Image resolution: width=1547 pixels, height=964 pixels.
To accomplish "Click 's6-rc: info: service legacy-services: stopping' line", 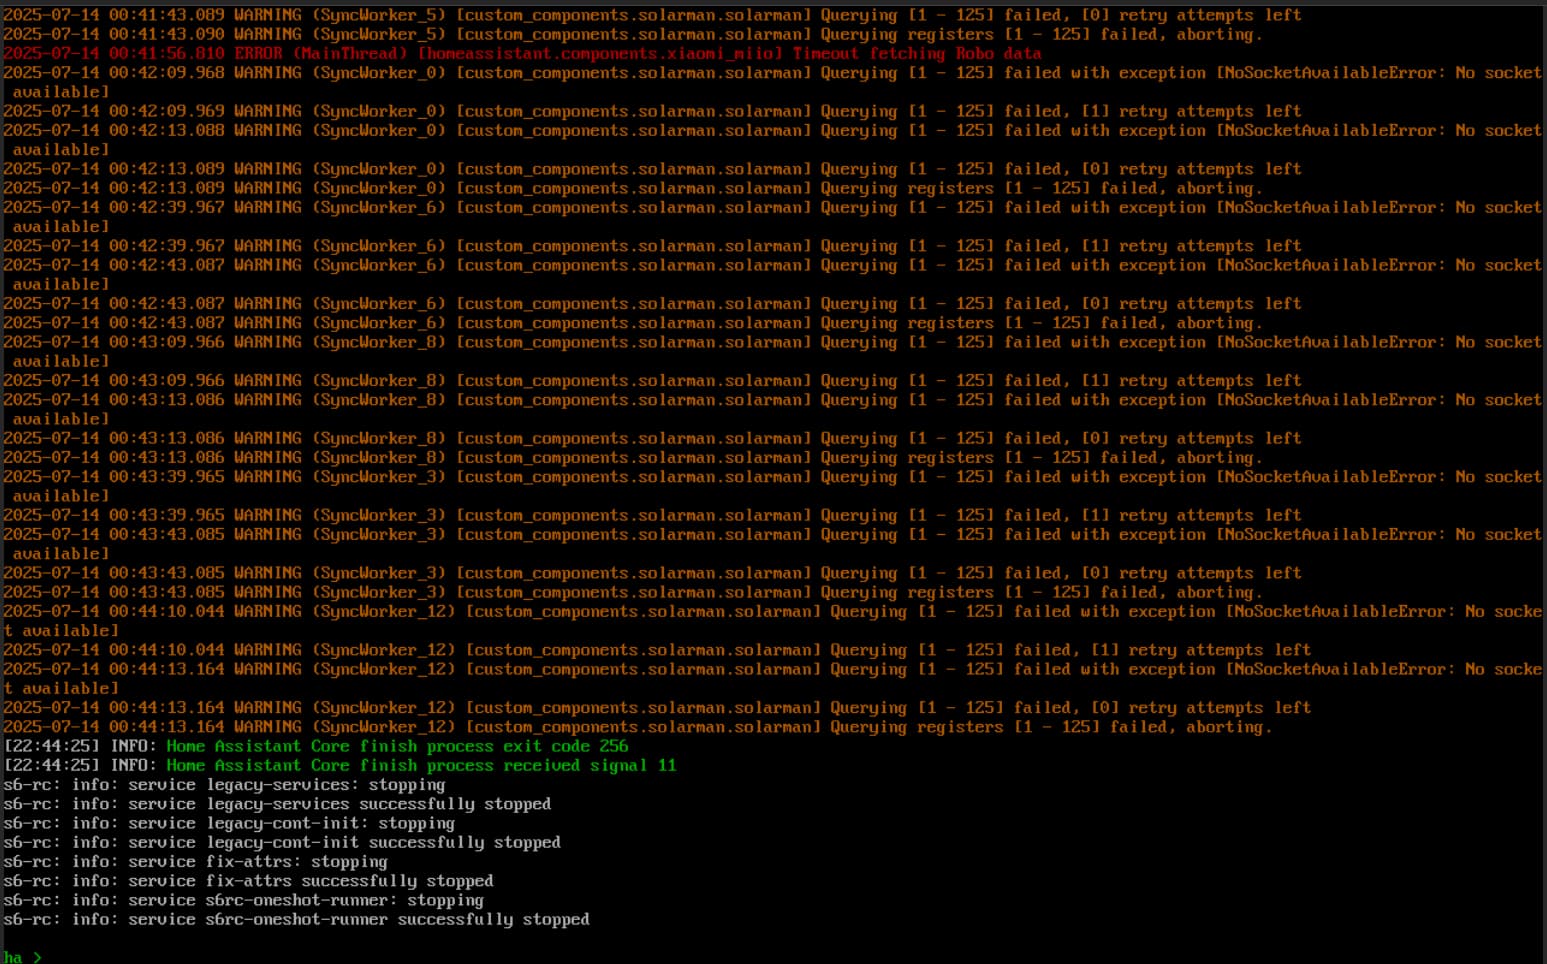I will pyautogui.click(x=224, y=784).
